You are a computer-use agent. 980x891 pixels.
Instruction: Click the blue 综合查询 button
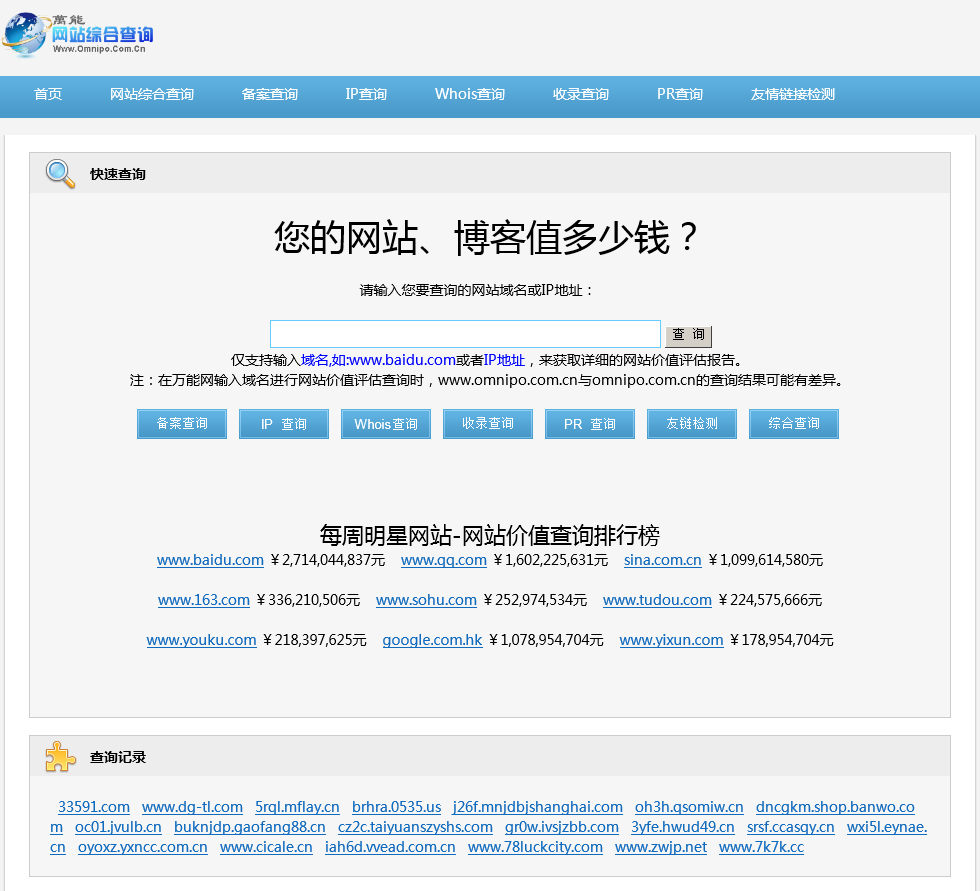(x=794, y=424)
